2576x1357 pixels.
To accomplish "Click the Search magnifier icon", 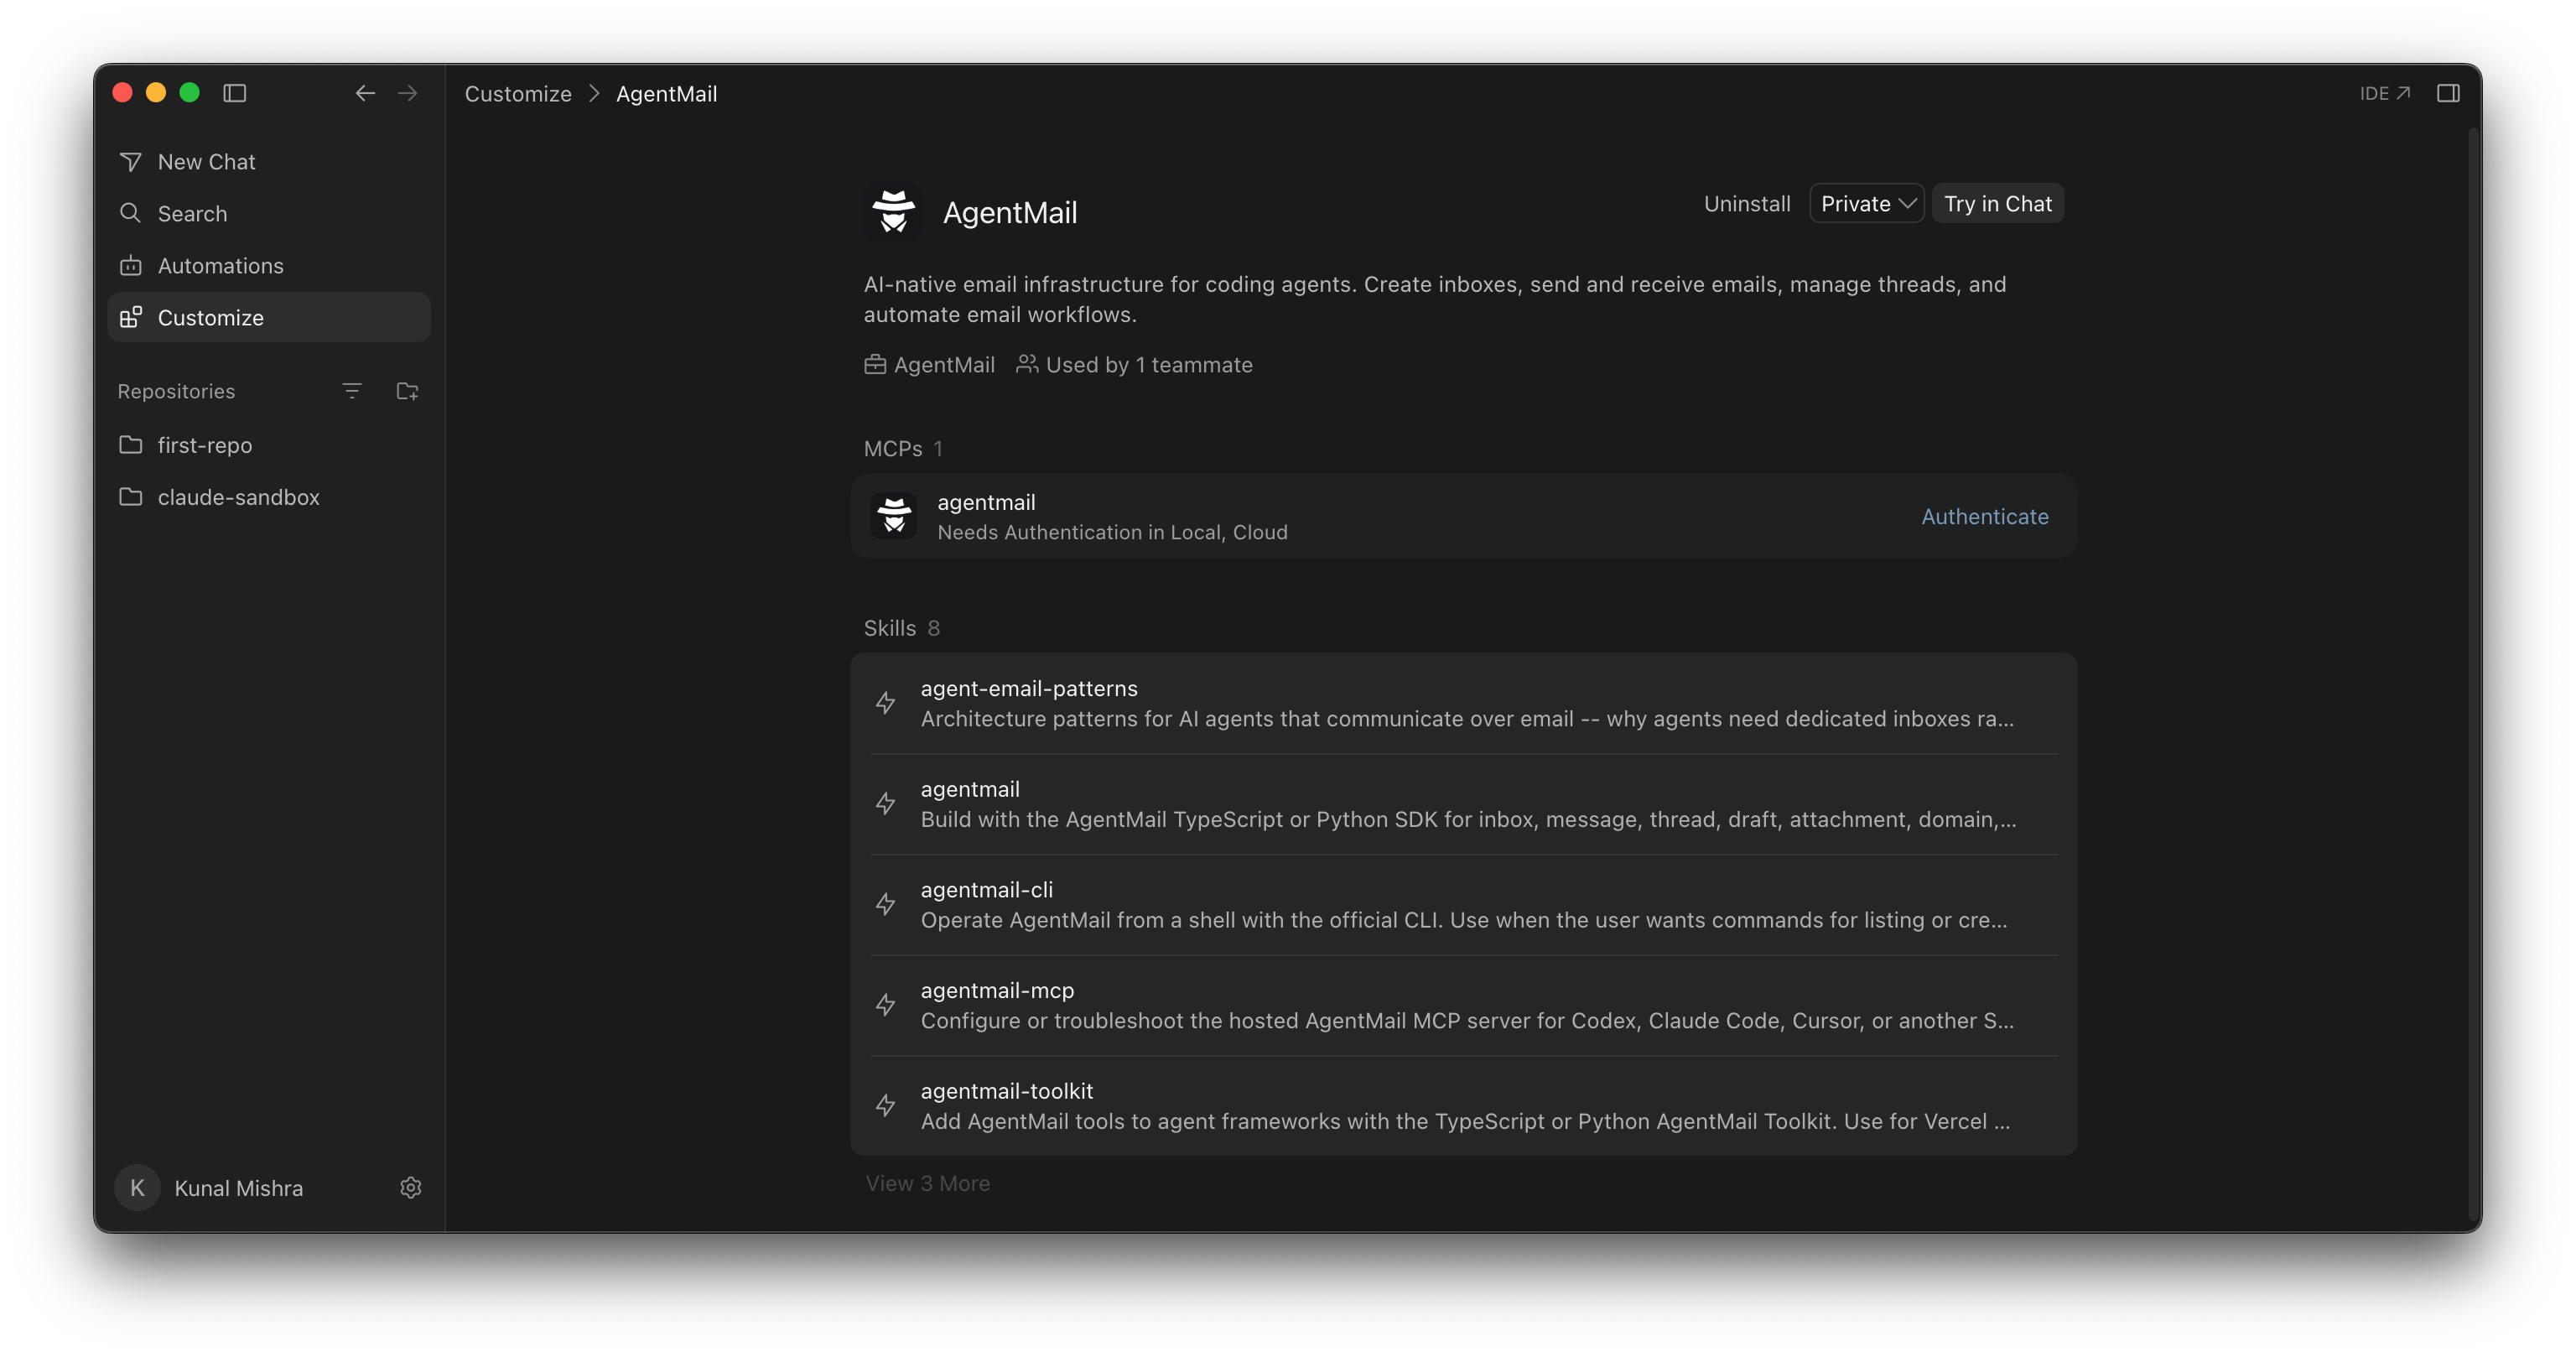I will [131, 213].
